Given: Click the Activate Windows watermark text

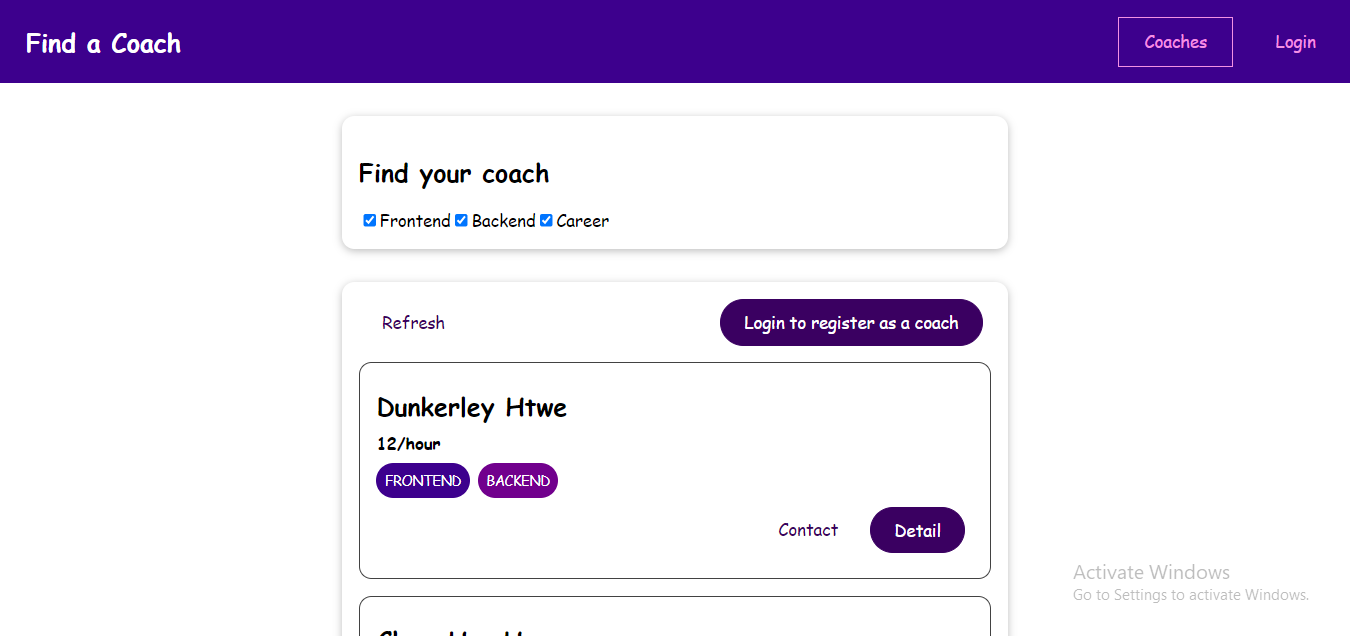Looking at the screenshot, I should tap(1151, 573).
